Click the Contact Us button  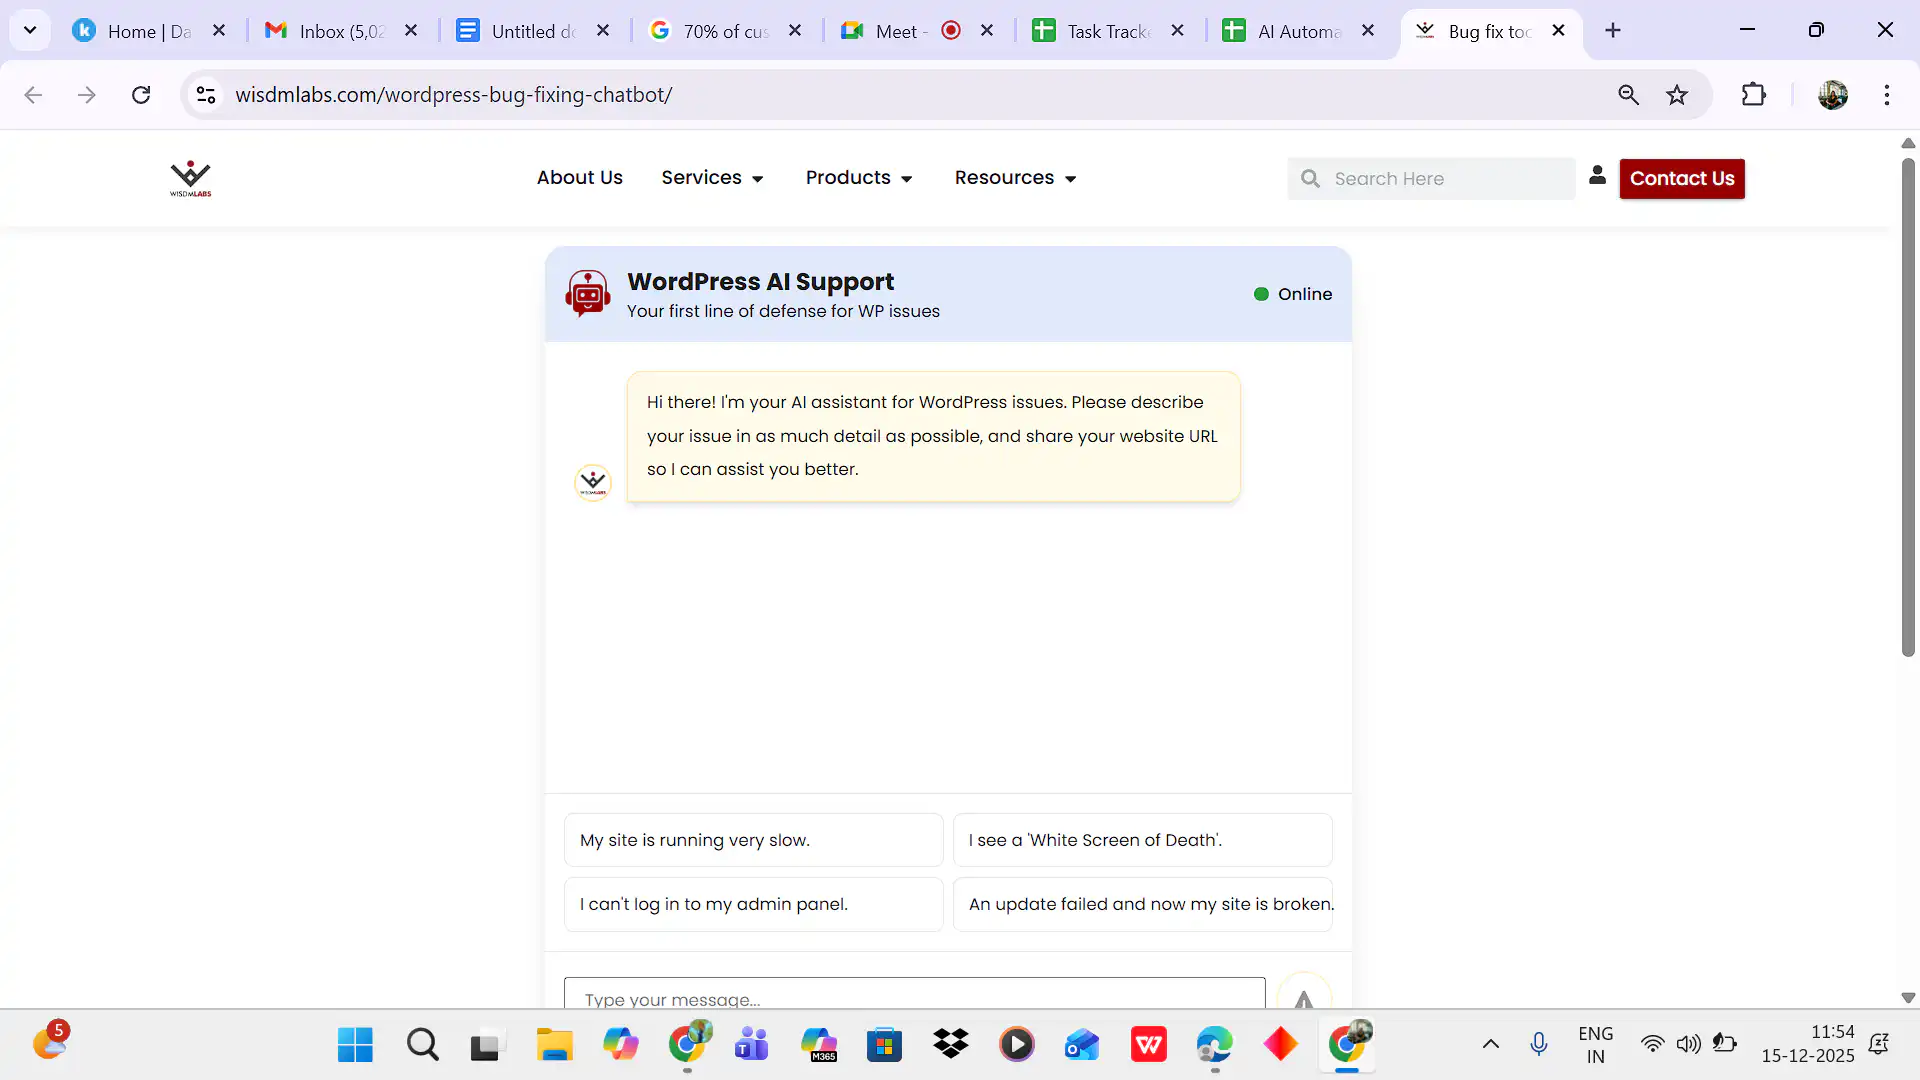point(1682,179)
